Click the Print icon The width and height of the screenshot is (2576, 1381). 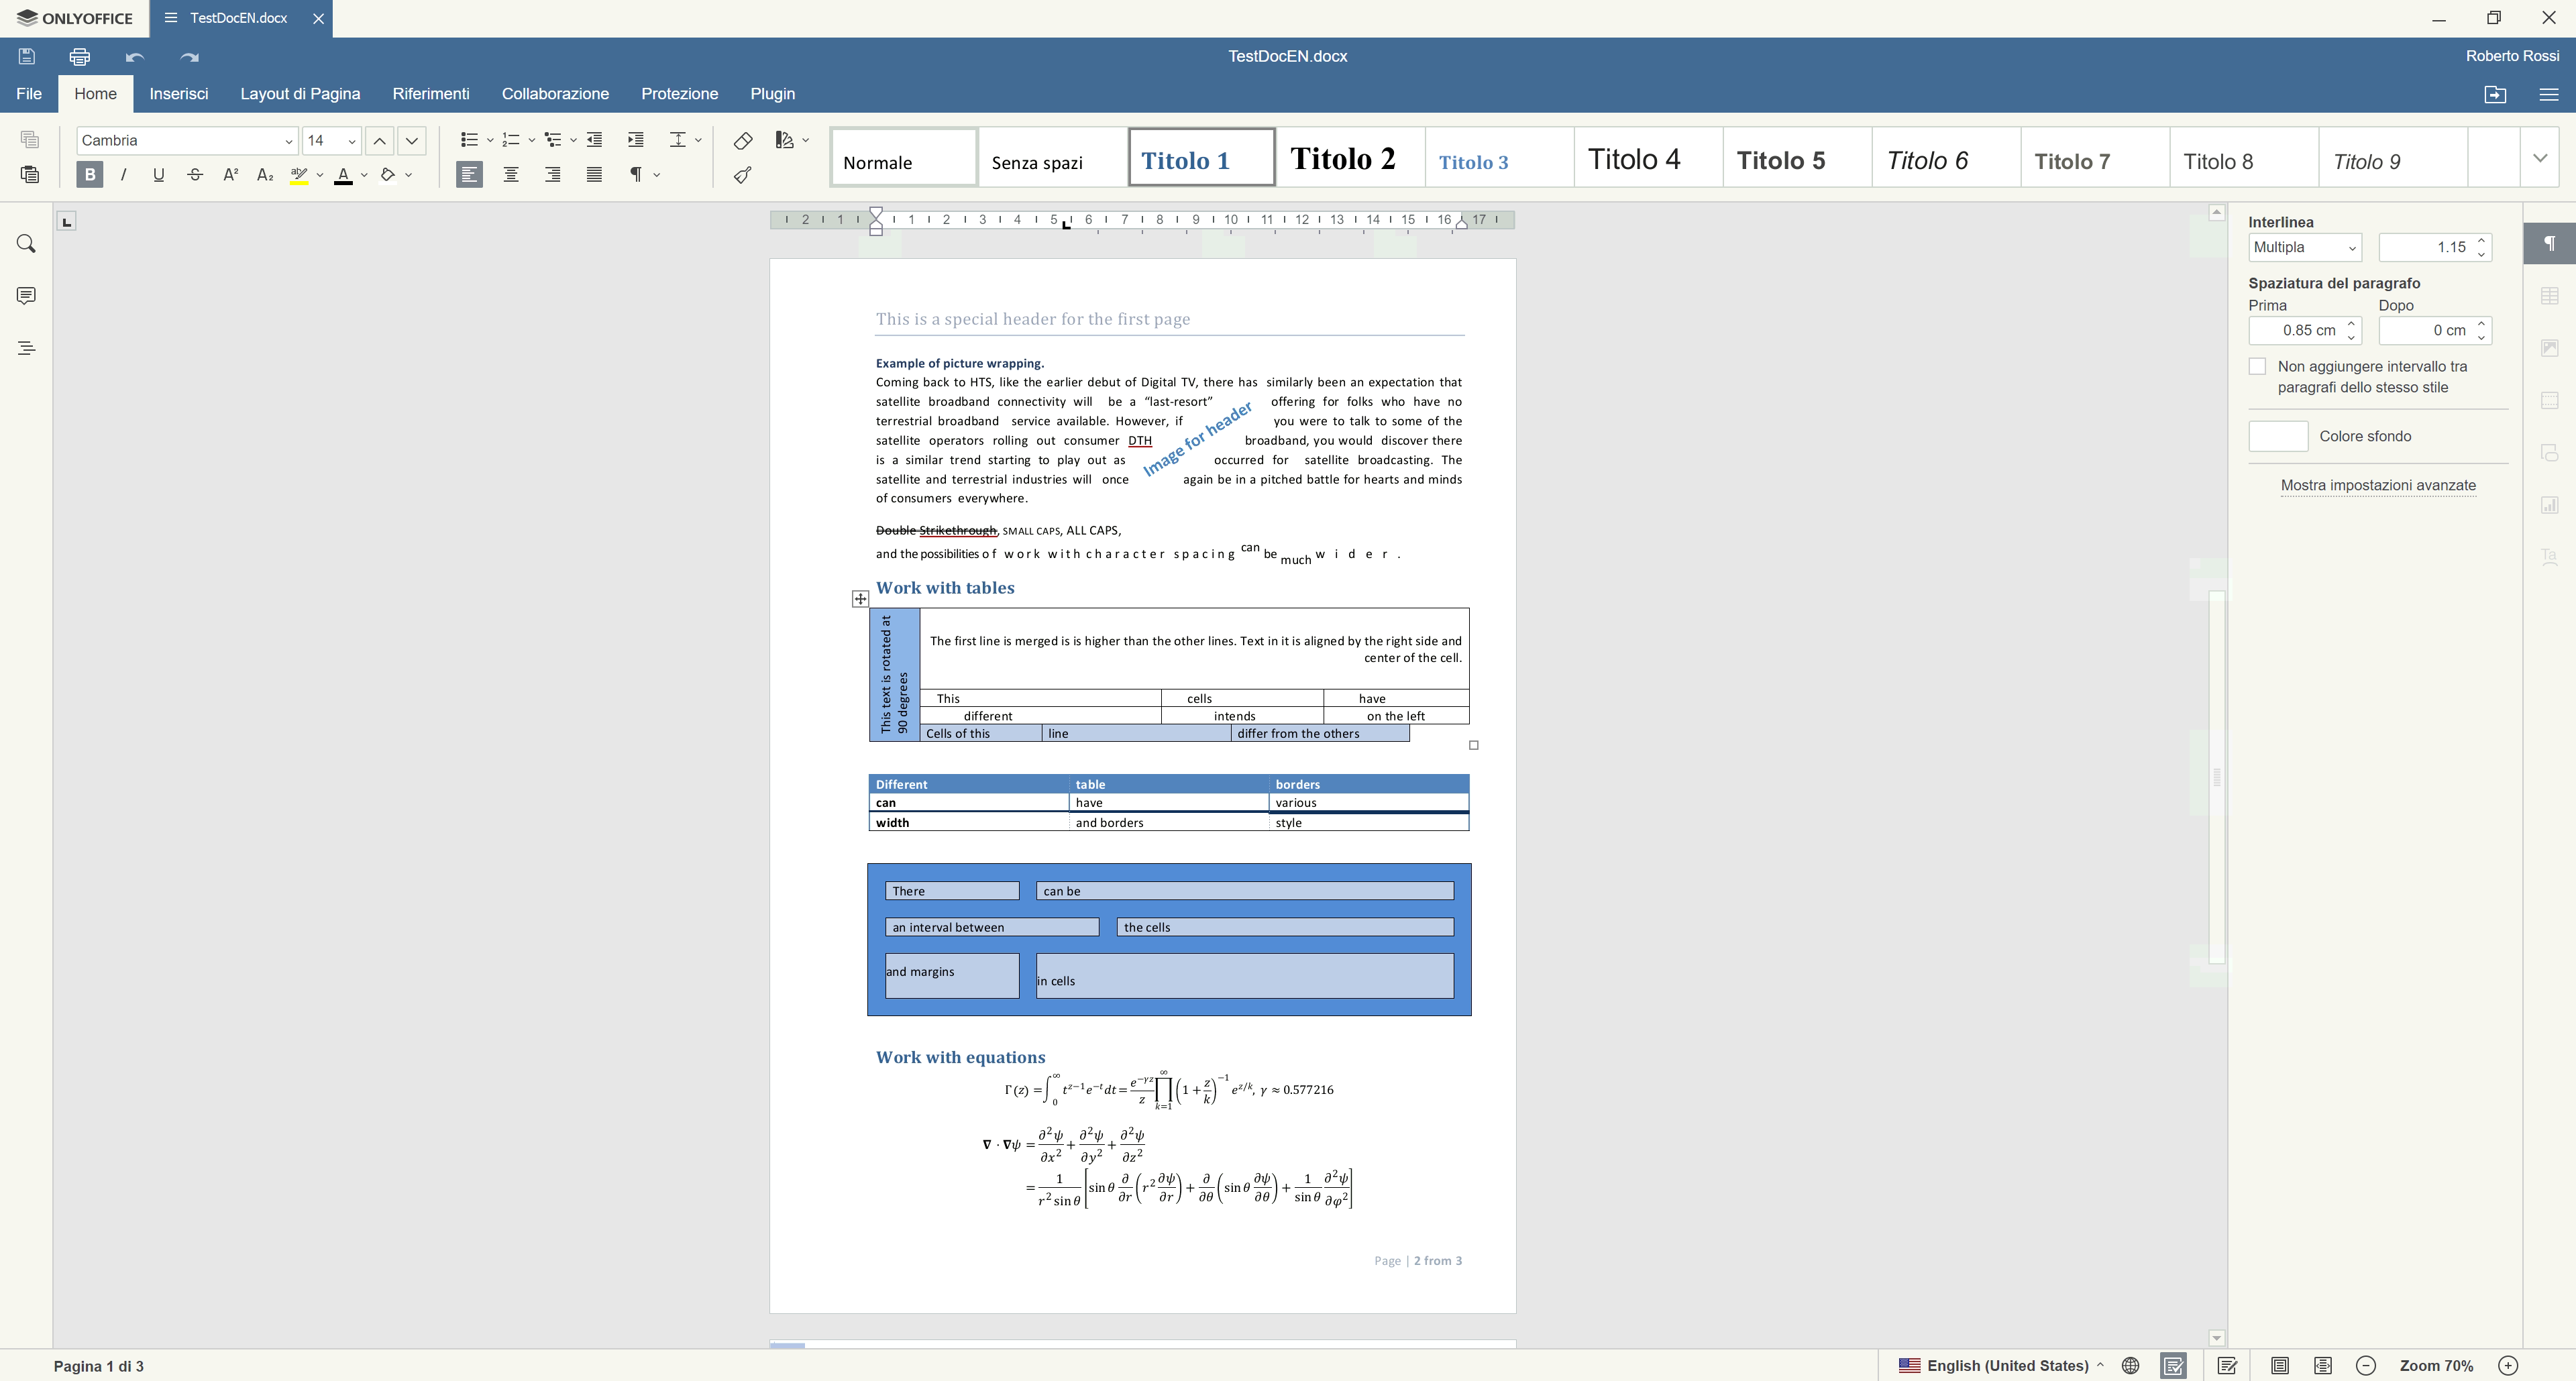tap(80, 57)
